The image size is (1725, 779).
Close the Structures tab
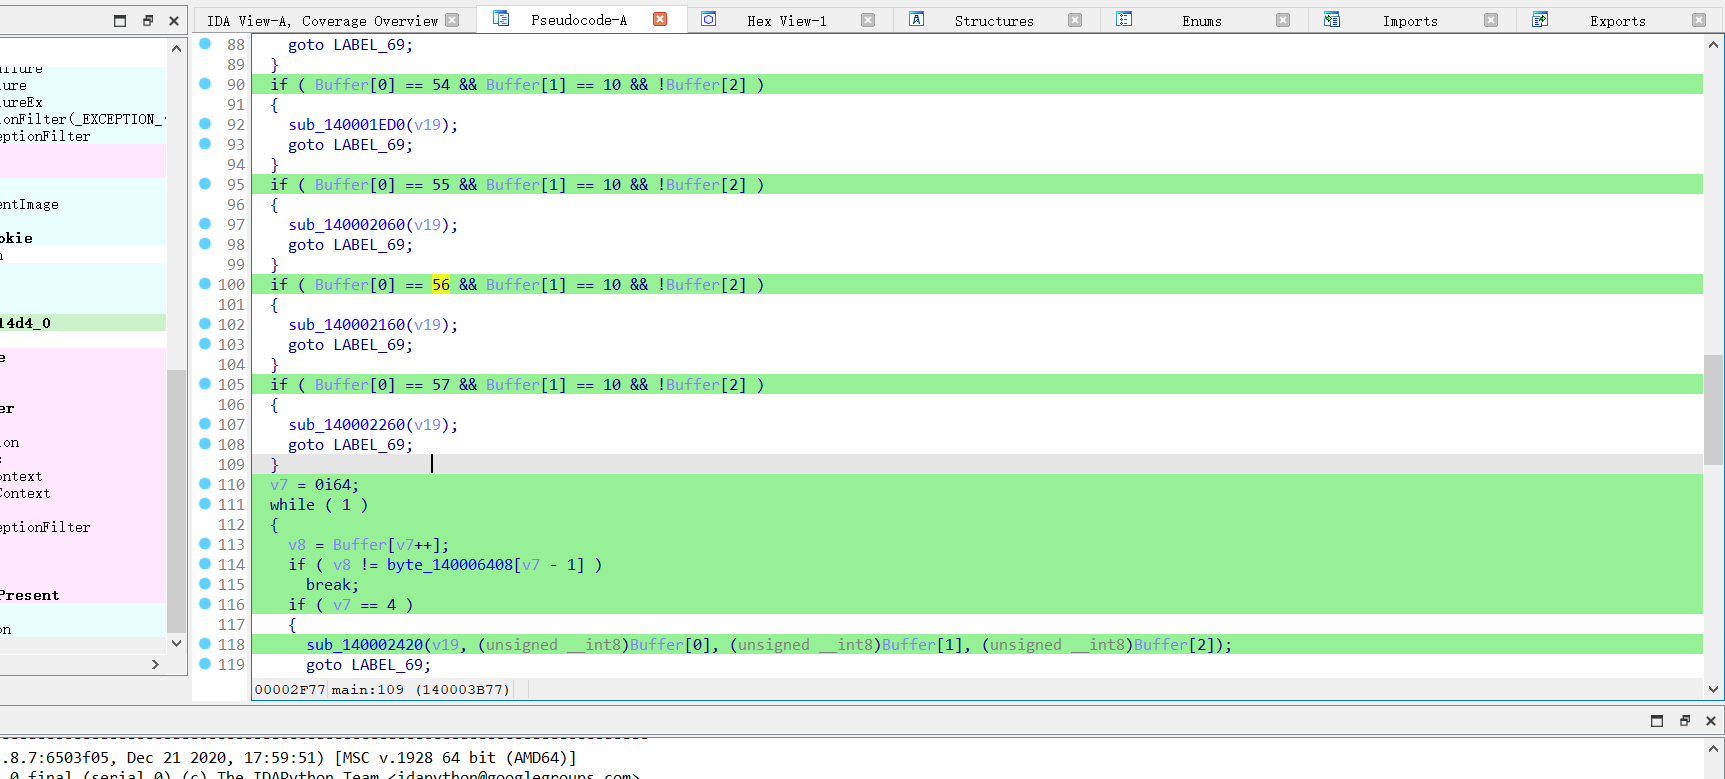(x=1075, y=20)
